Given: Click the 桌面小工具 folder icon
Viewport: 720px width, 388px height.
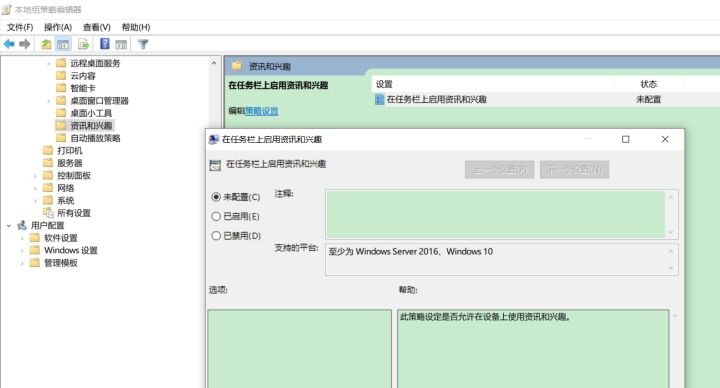Looking at the screenshot, I should (x=61, y=112).
